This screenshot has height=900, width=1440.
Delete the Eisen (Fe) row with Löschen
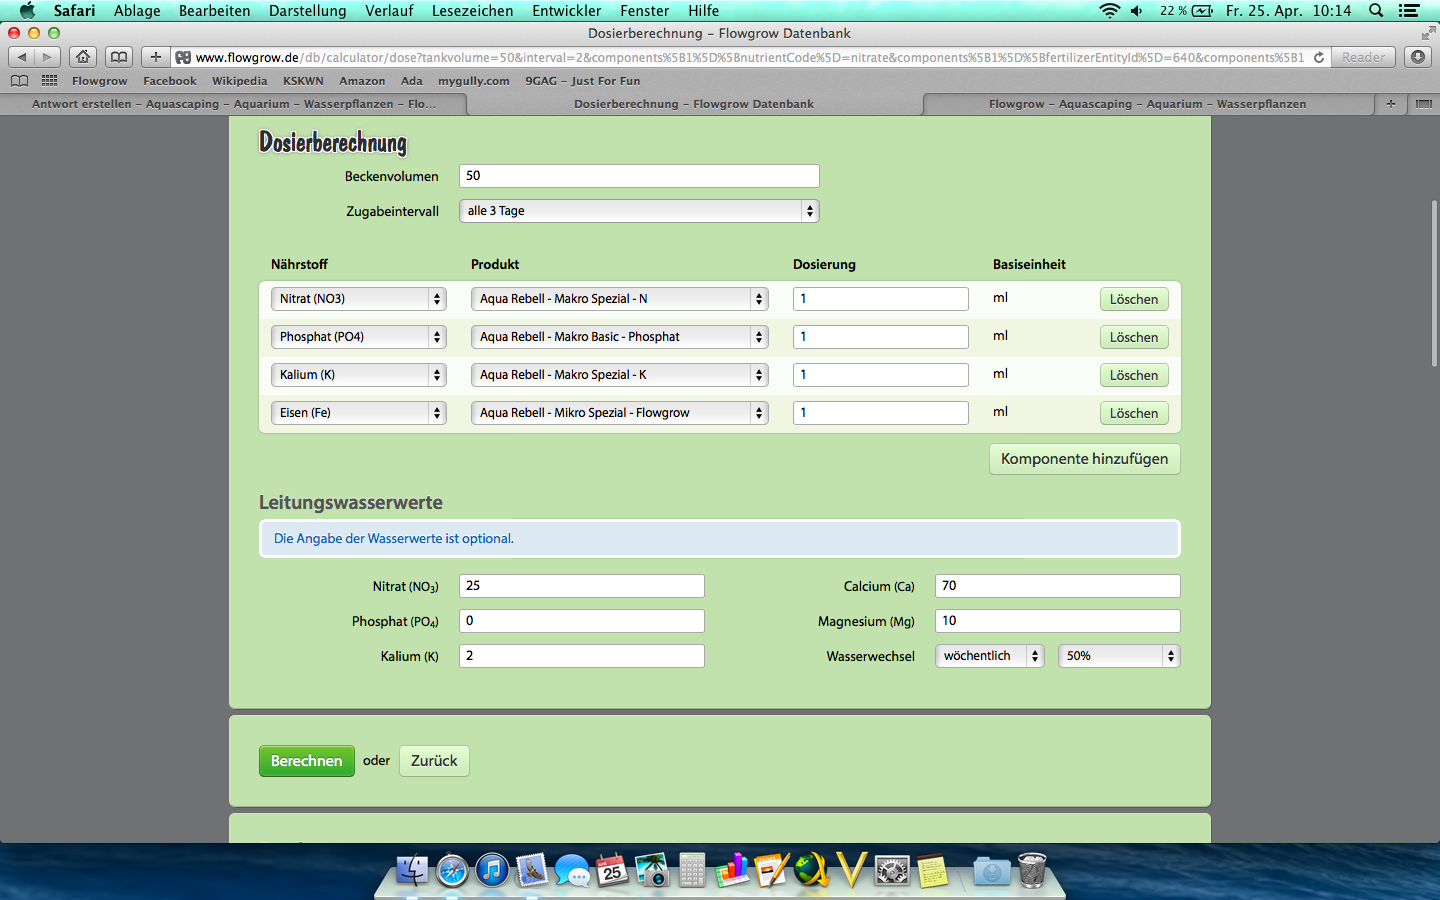(1134, 413)
